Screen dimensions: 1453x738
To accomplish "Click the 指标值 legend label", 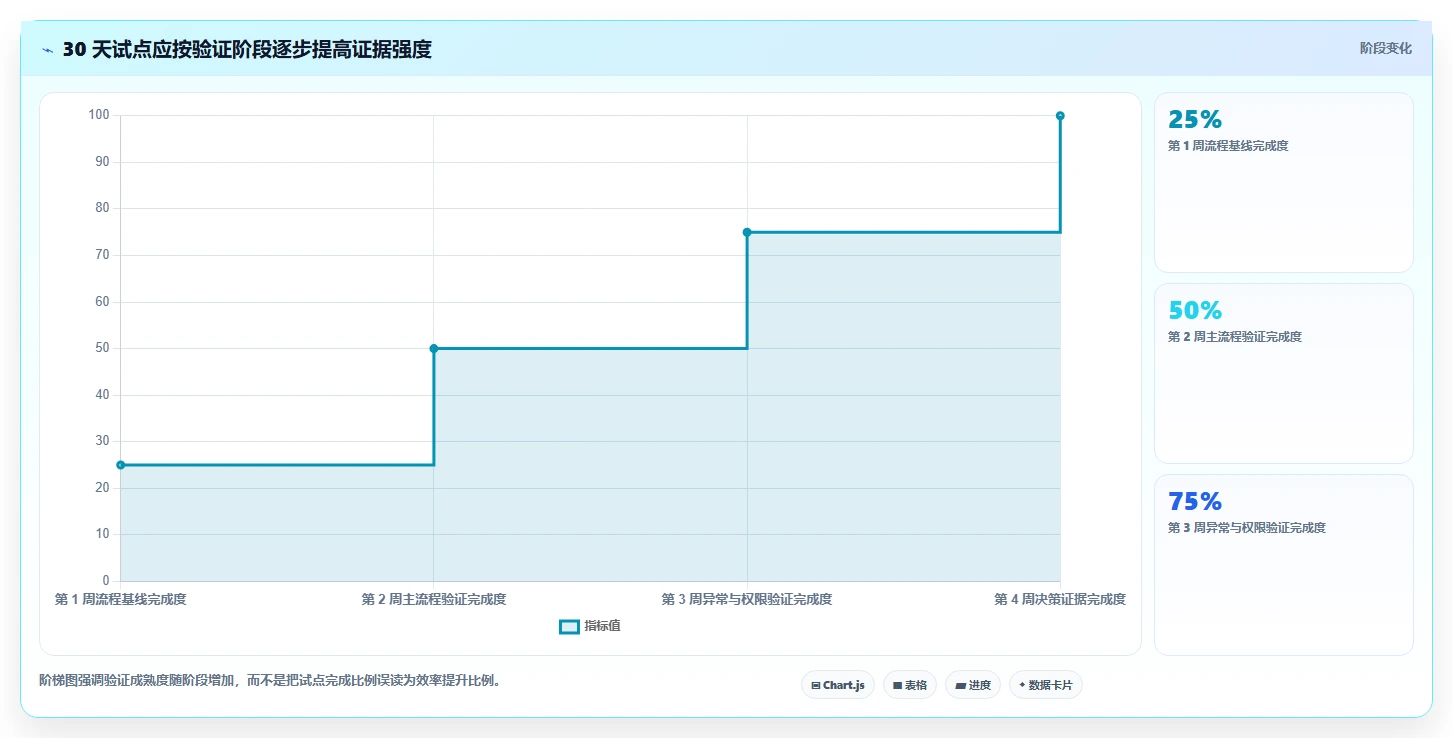I will [x=602, y=626].
